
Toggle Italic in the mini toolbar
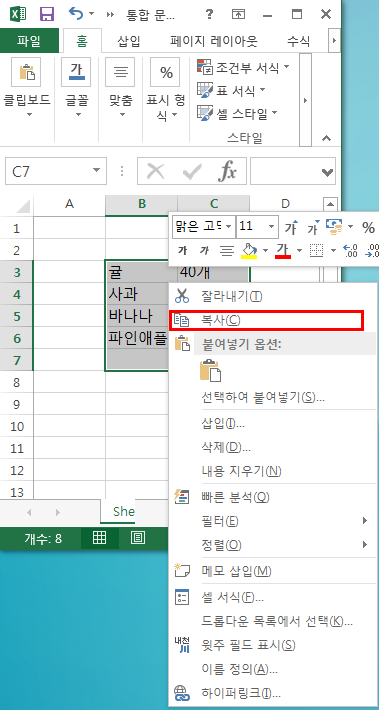(205, 250)
